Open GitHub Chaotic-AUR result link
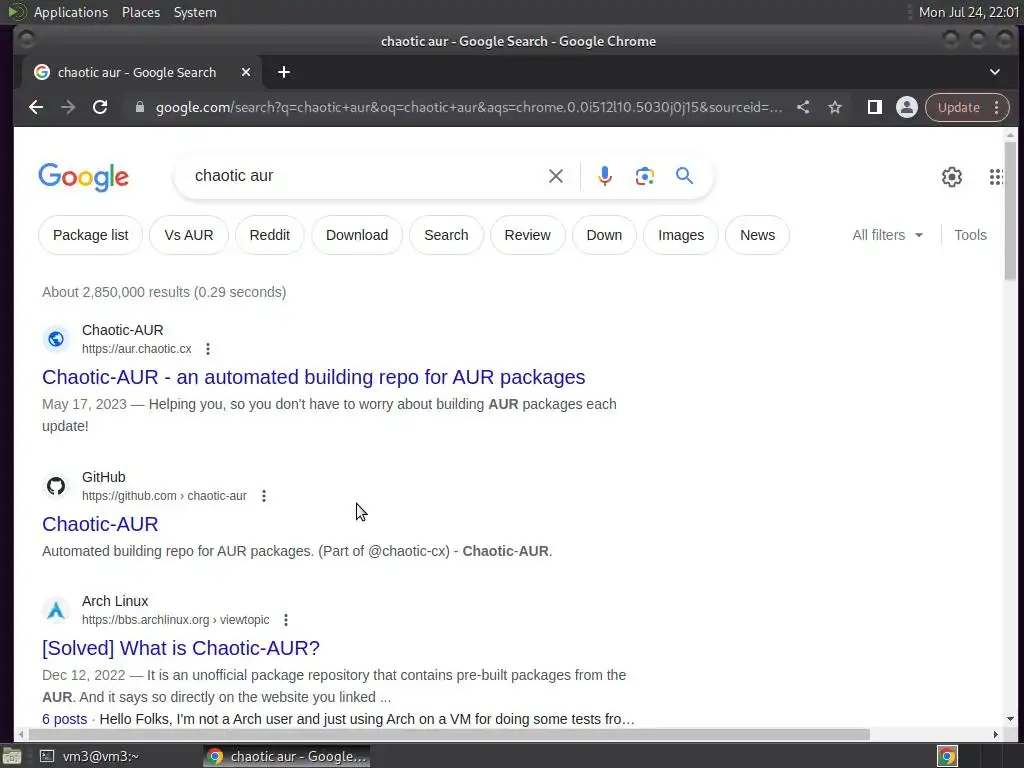The height and width of the screenshot is (768, 1024). pyautogui.click(x=100, y=524)
